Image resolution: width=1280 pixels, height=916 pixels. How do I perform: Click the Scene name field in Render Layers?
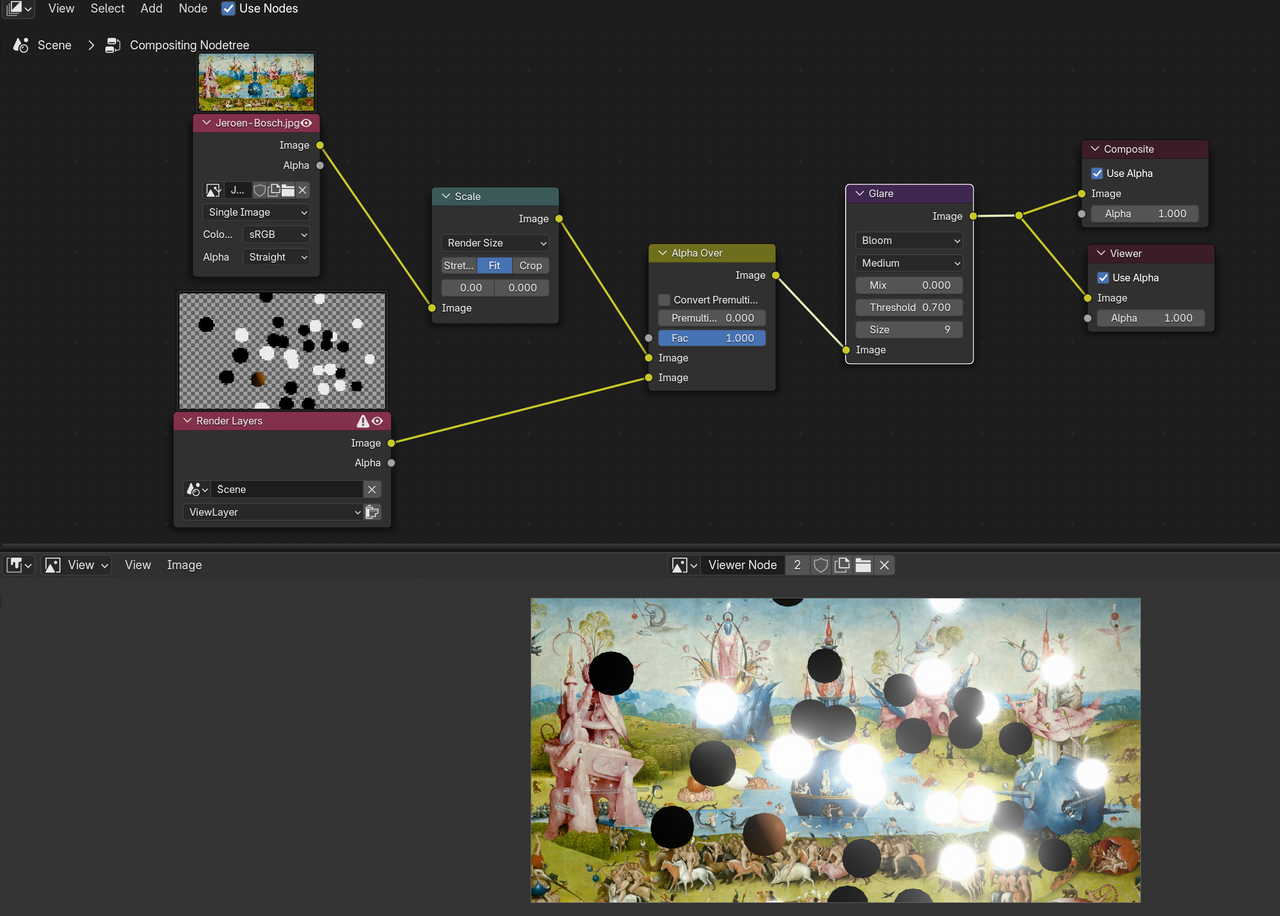(x=286, y=489)
